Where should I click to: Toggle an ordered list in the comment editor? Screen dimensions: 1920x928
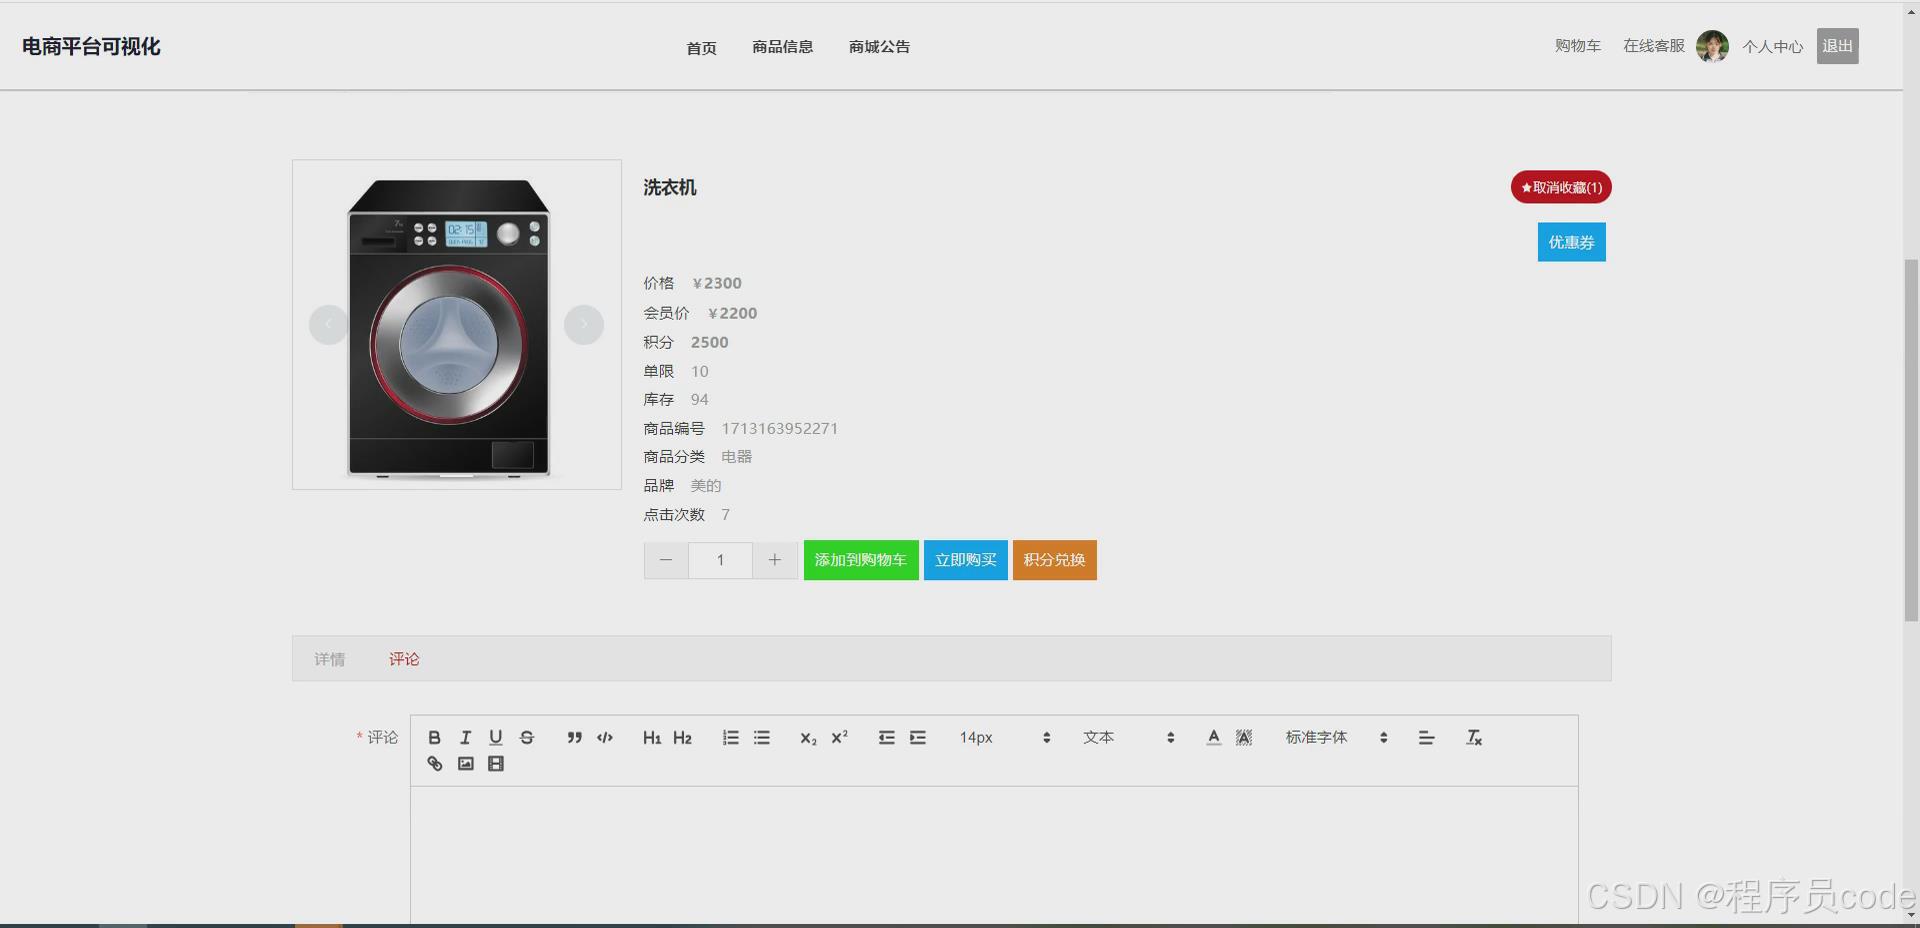tap(730, 737)
